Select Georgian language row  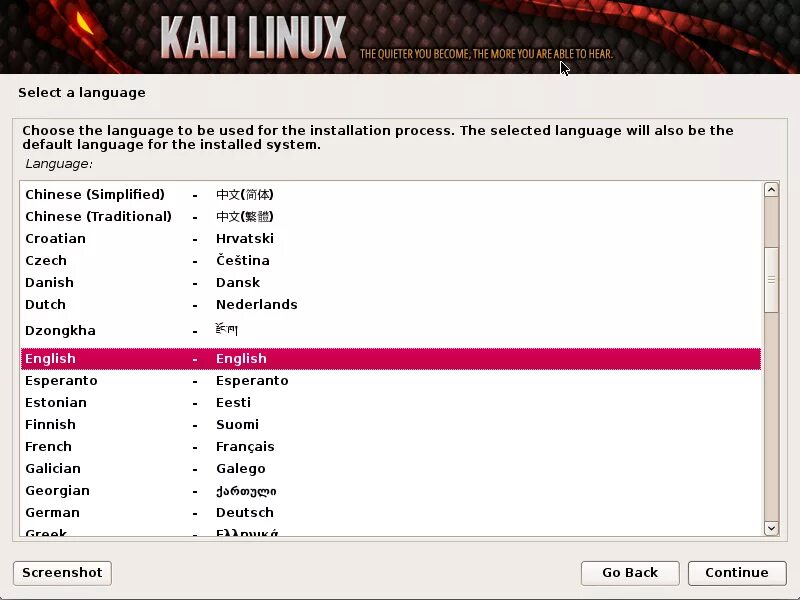click(391, 490)
